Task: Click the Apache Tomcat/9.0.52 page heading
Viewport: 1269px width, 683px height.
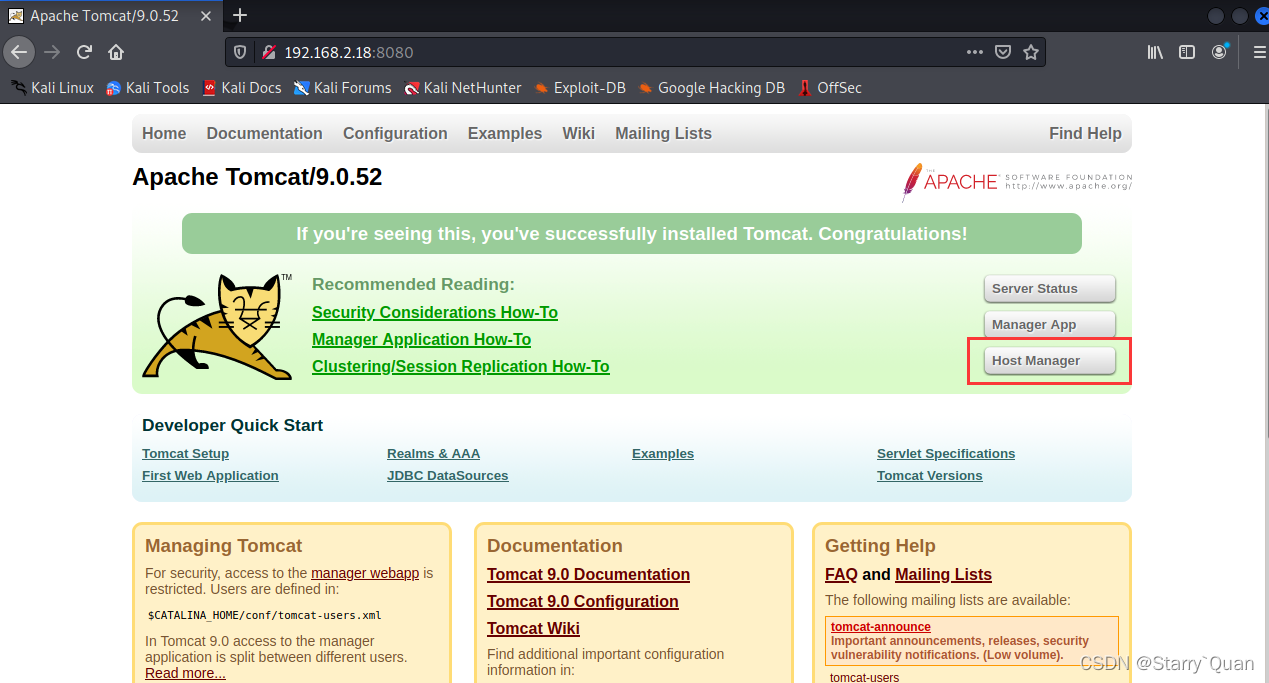Action: (x=257, y=177)
